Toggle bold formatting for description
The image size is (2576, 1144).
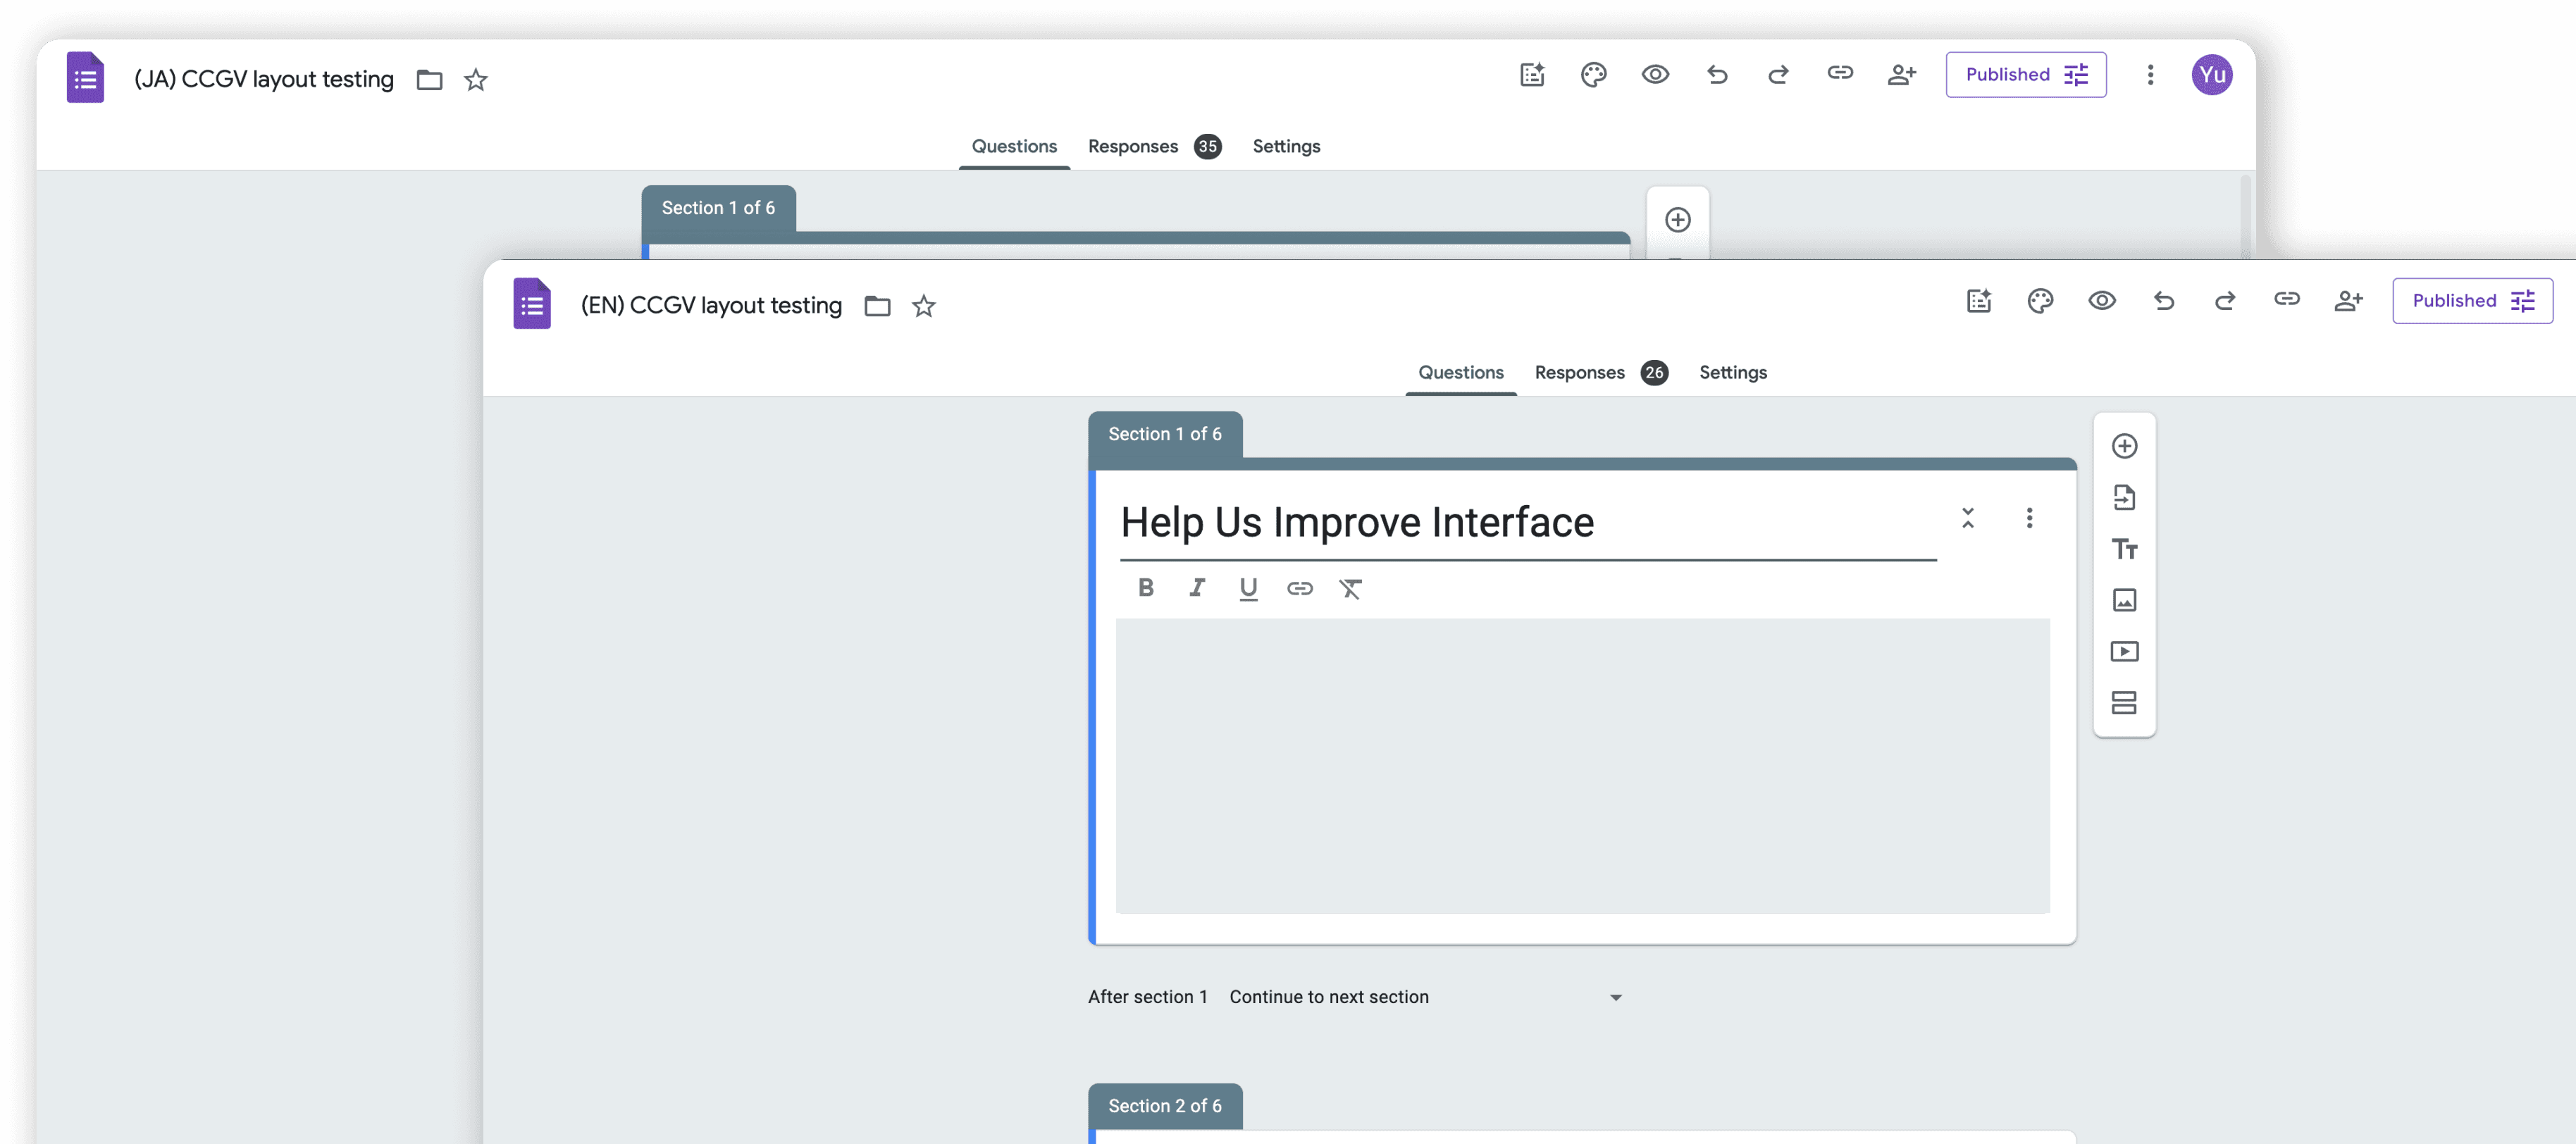pos(1146,588)
